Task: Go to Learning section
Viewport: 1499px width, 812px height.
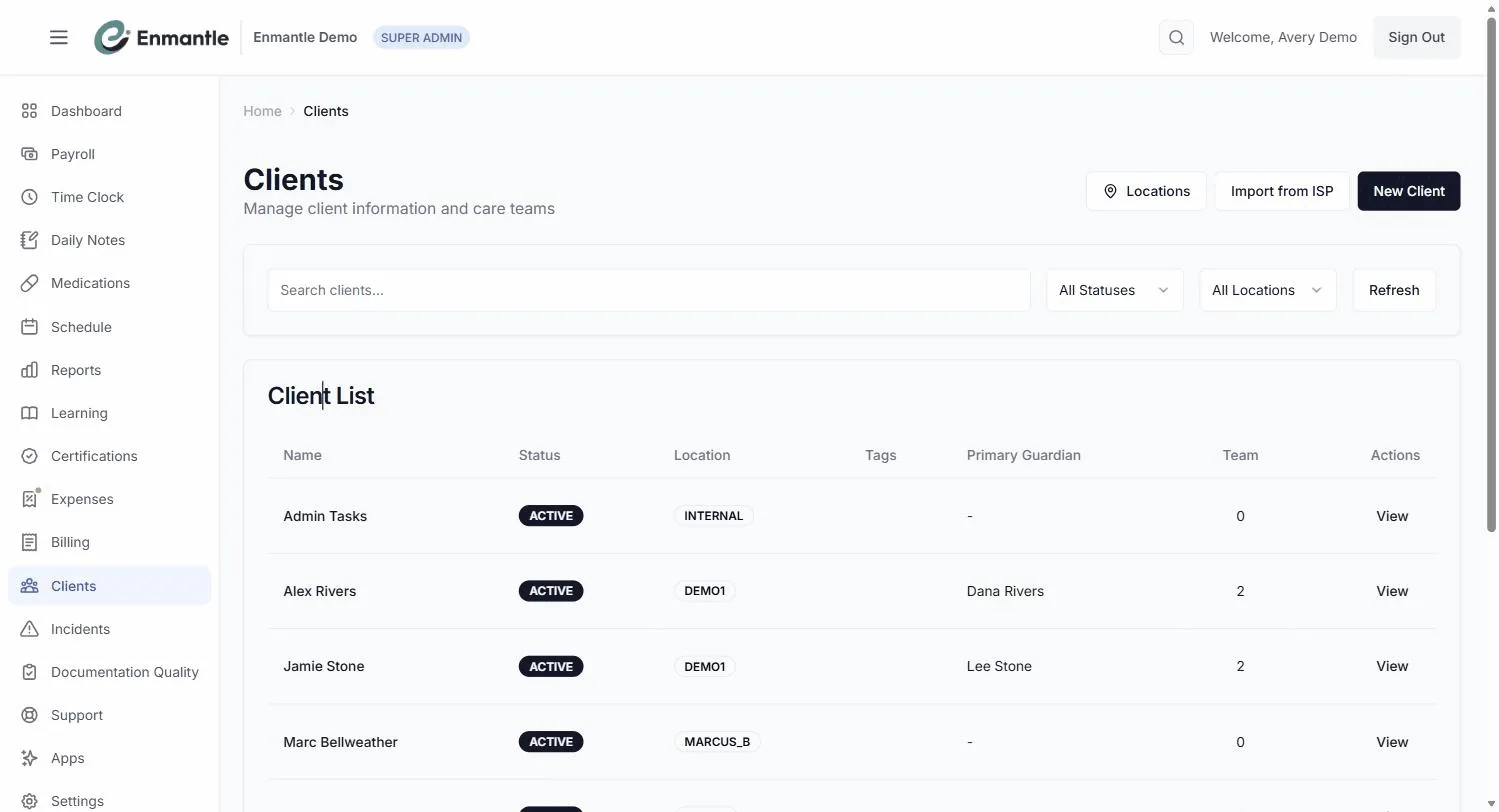Action: (109, 413)
